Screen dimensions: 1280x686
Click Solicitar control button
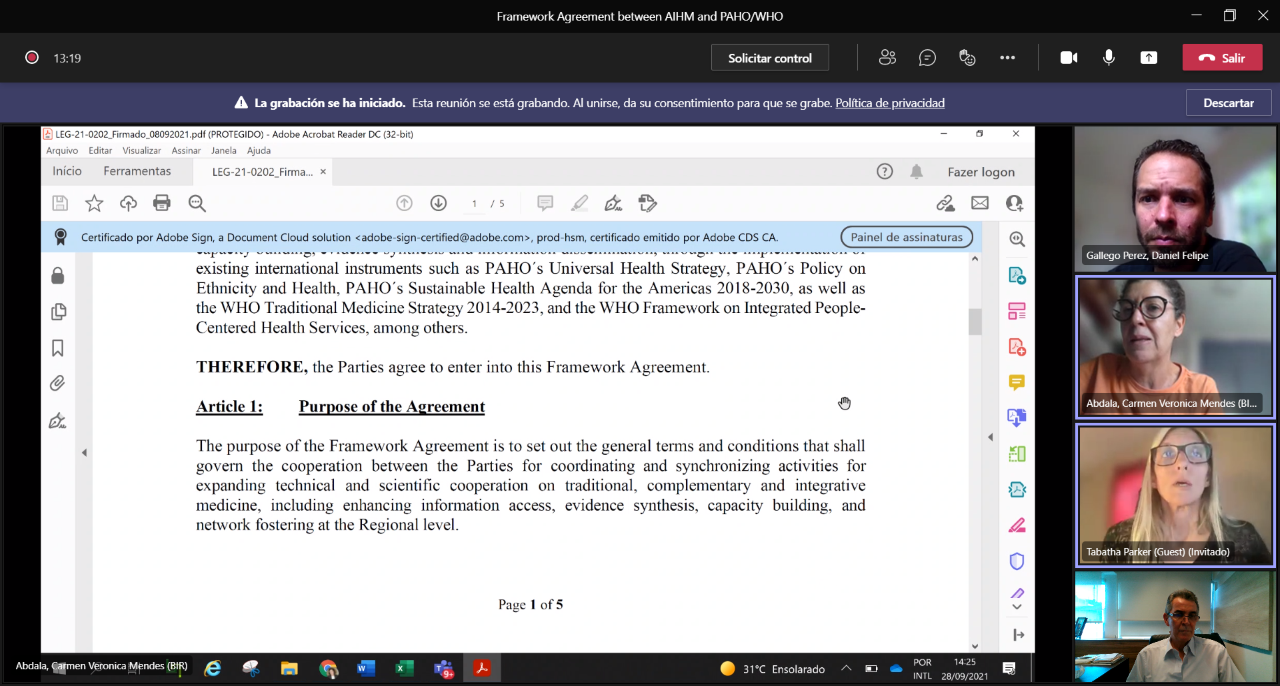[x=770, y=58]
